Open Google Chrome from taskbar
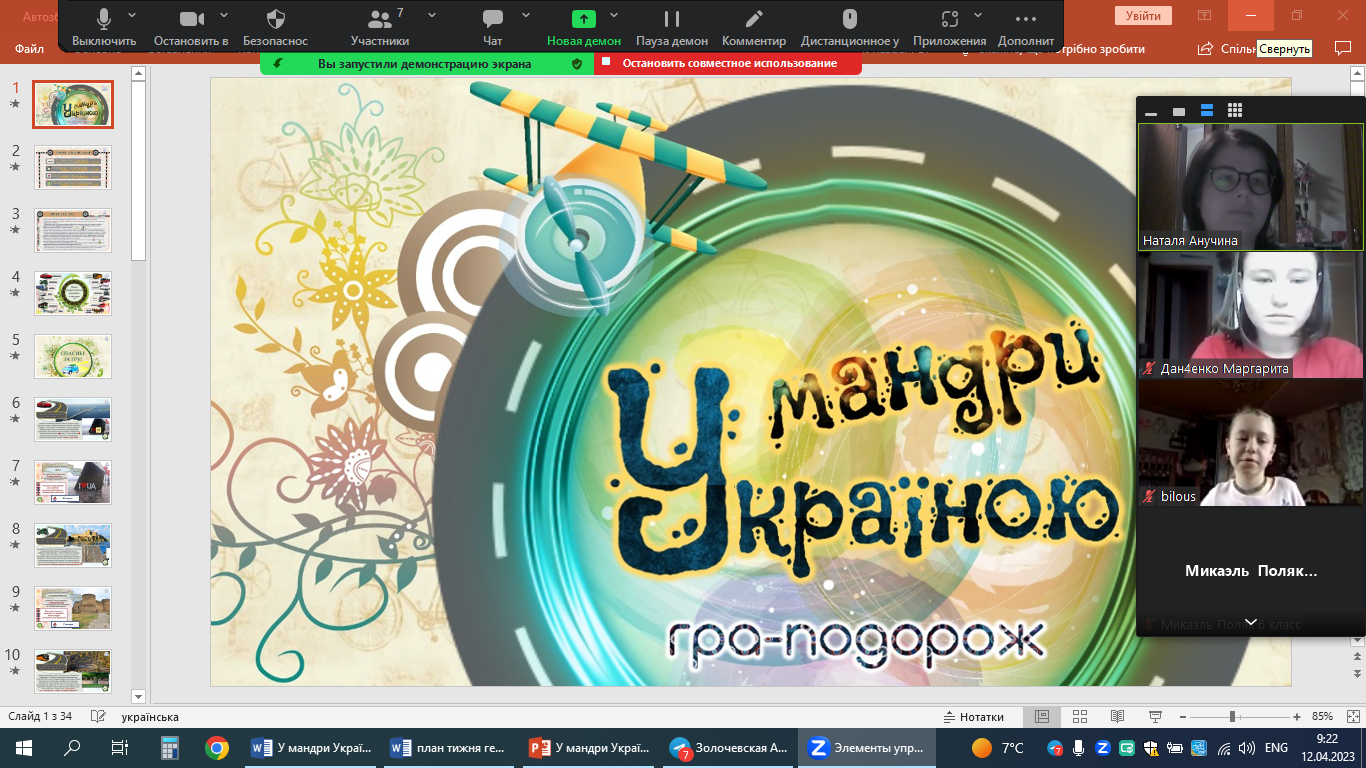Viewport: 1366px width, 768px height. click(216, 748)
